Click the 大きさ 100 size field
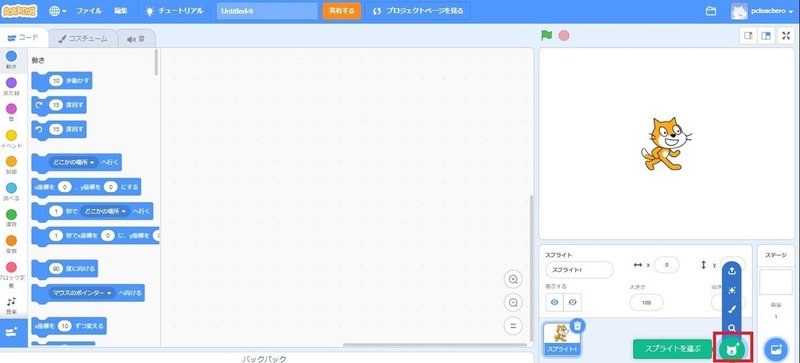 tap(646, 302)
